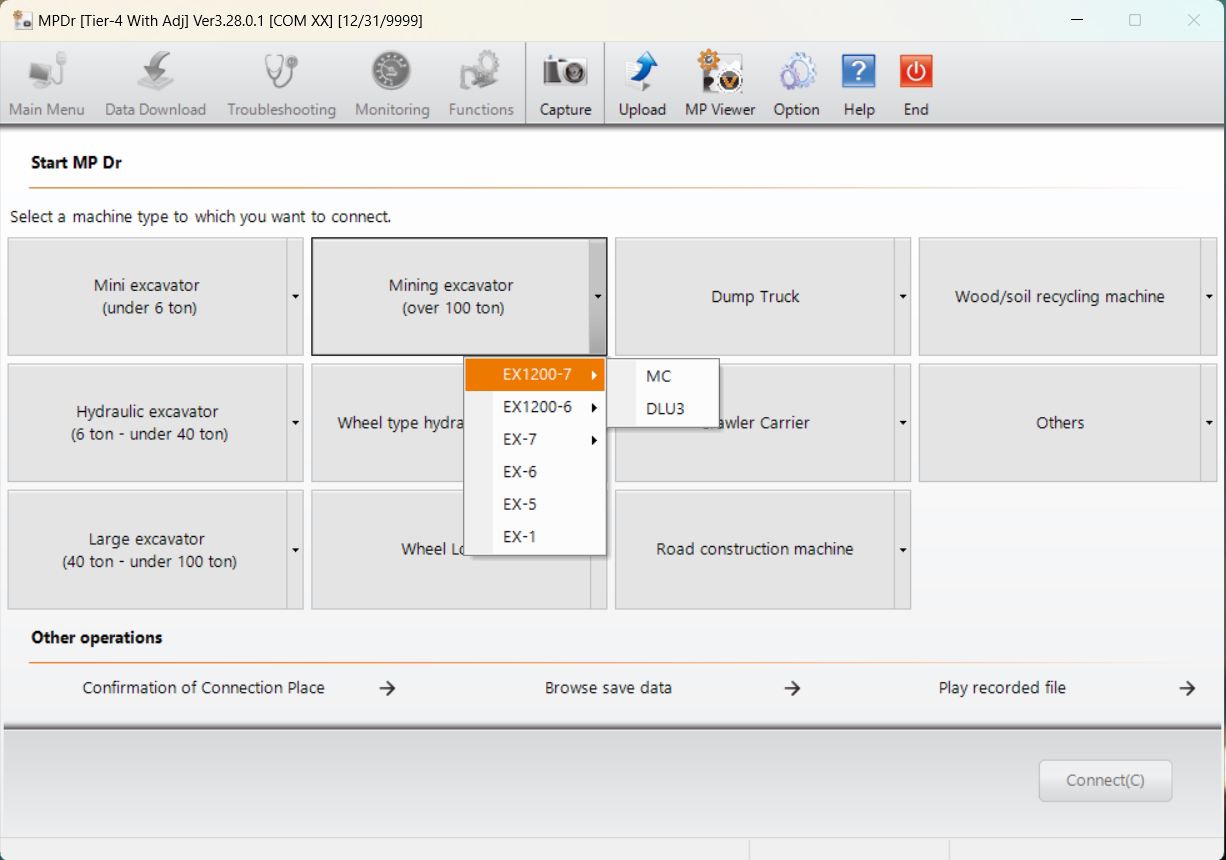Image resolution: width=1226 pixels, height=860 pixels.
Task: Expand the Others machine category dropdown
Action: pos(1208,422)
